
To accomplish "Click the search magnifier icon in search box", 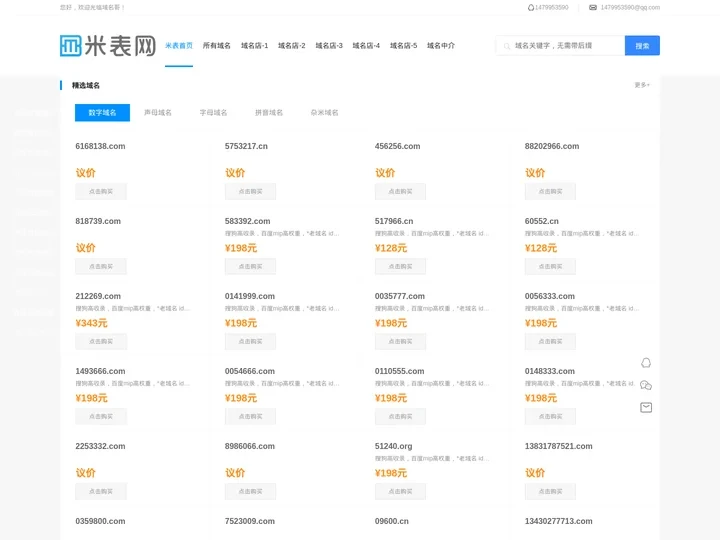I will 507,46.
